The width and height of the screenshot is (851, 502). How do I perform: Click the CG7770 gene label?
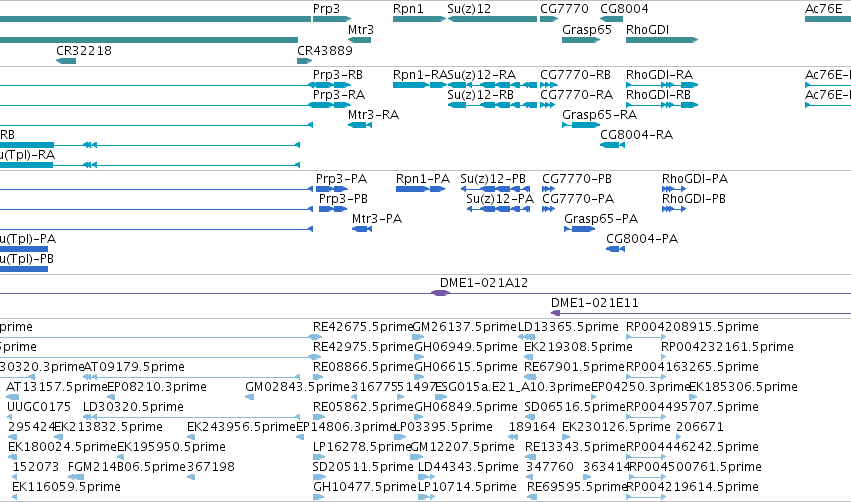tap(564, 9)
